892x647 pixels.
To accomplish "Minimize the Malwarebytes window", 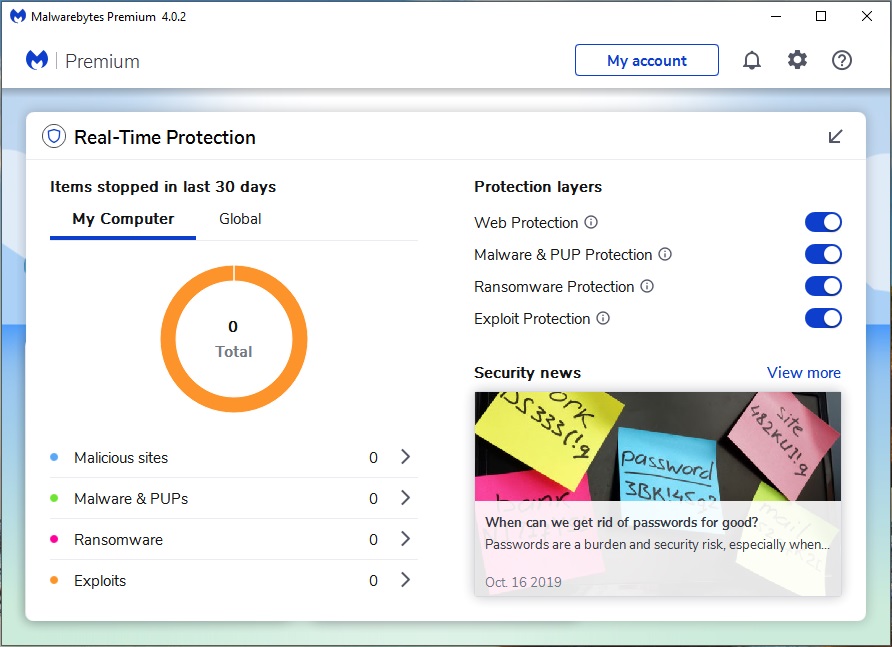I will tap(775, 17).
